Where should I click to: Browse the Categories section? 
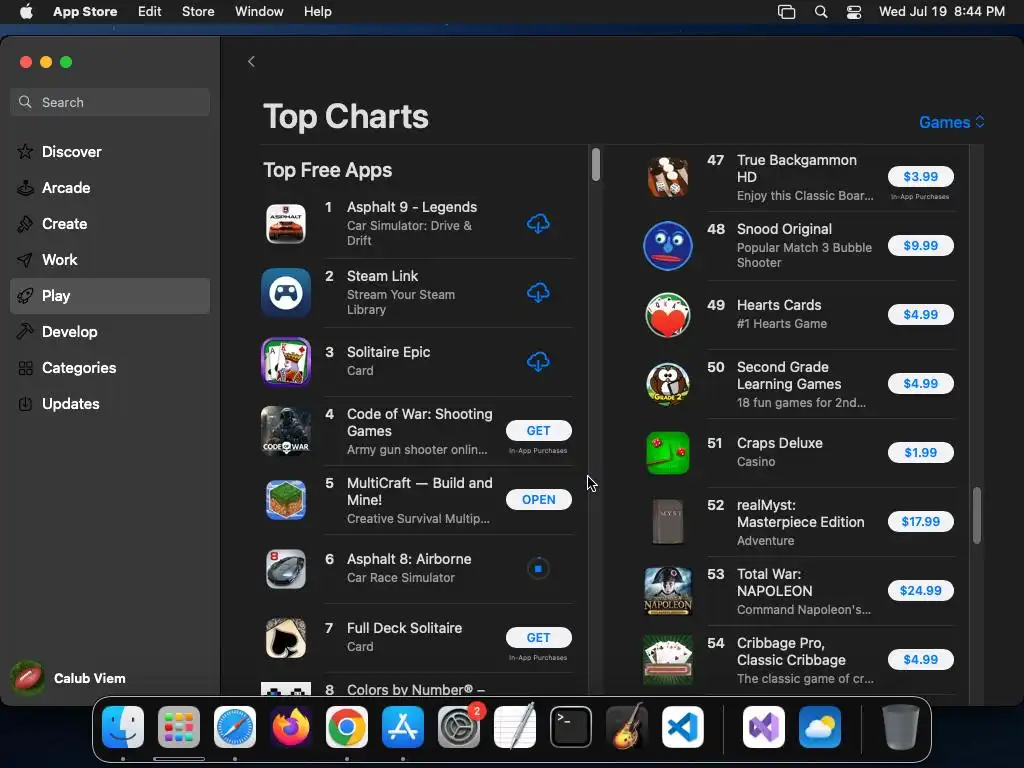click(110, 368)
